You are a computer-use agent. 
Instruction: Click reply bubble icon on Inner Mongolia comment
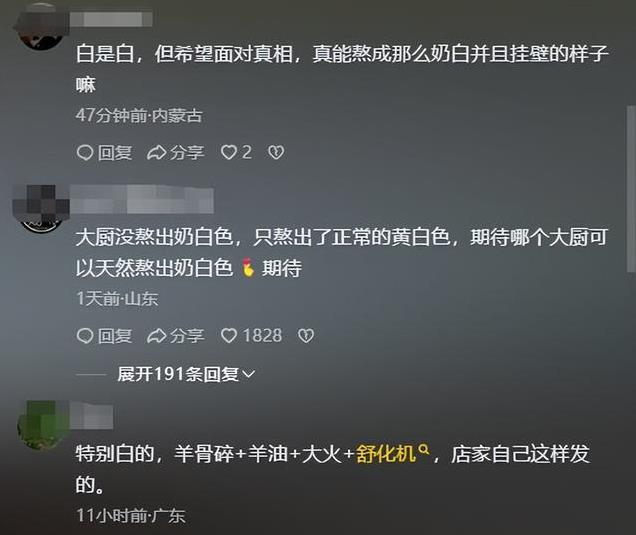[85, 153]
